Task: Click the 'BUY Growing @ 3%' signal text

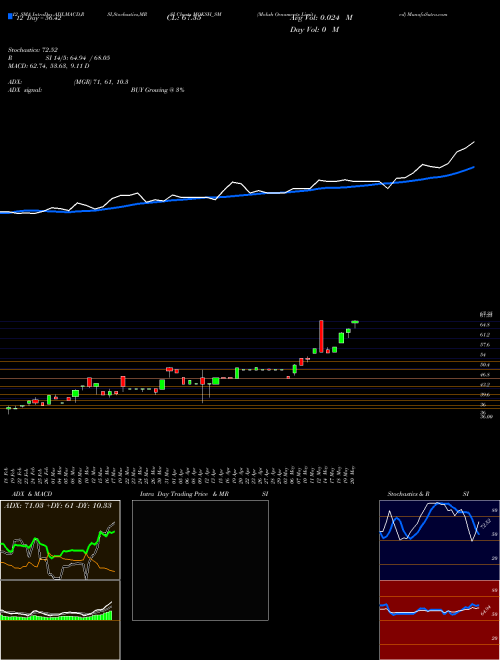Action: coord(157,90)
